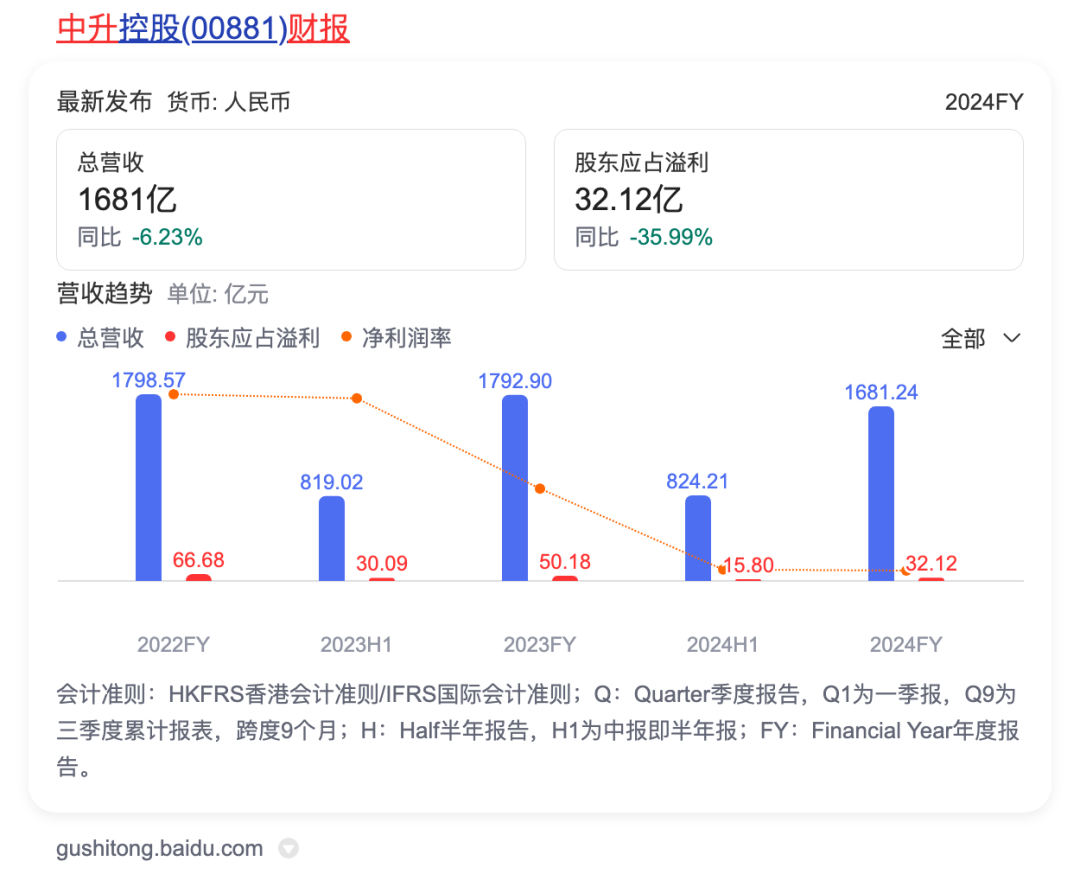Open the gushitong.baidu.com source link
The height and width of the screenshot is (874, 1080).
pos(160,849)
